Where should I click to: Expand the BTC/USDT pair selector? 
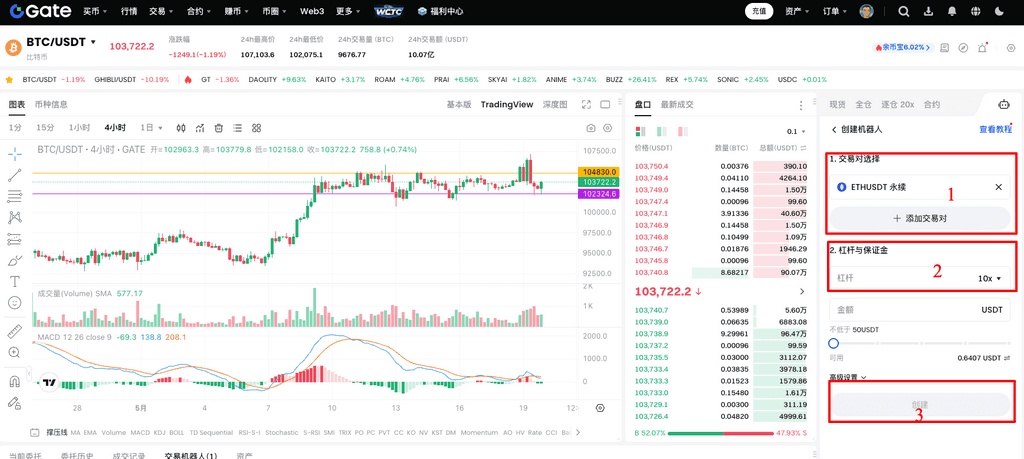[93, 43]
